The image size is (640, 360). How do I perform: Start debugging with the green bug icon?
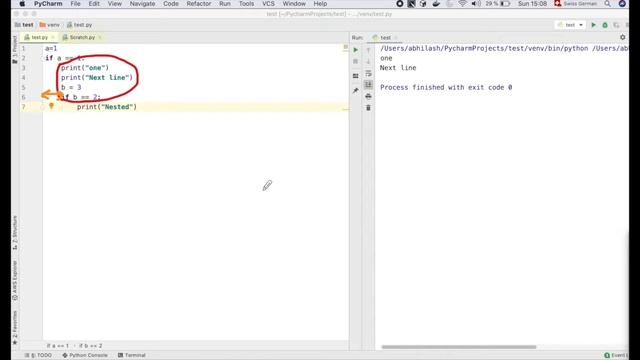(605, 25)
